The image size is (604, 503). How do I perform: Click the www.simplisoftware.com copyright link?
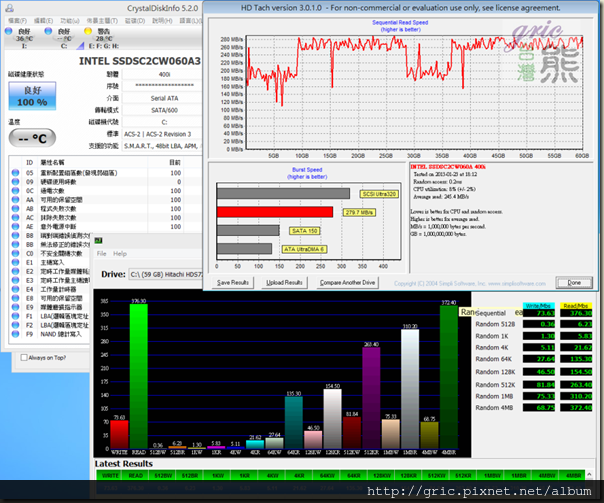tap(517, 283)
